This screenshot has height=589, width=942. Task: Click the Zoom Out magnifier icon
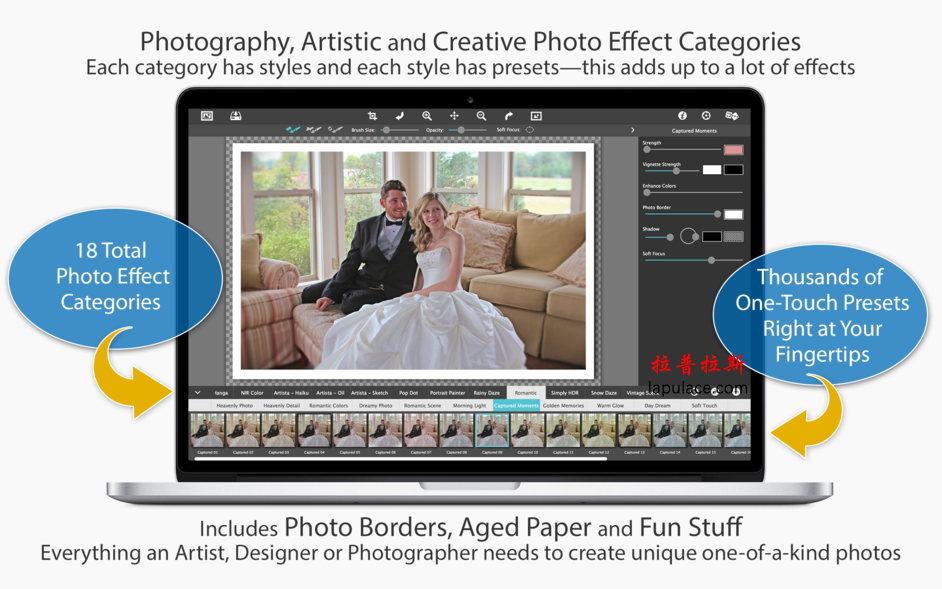pos(481,116)
